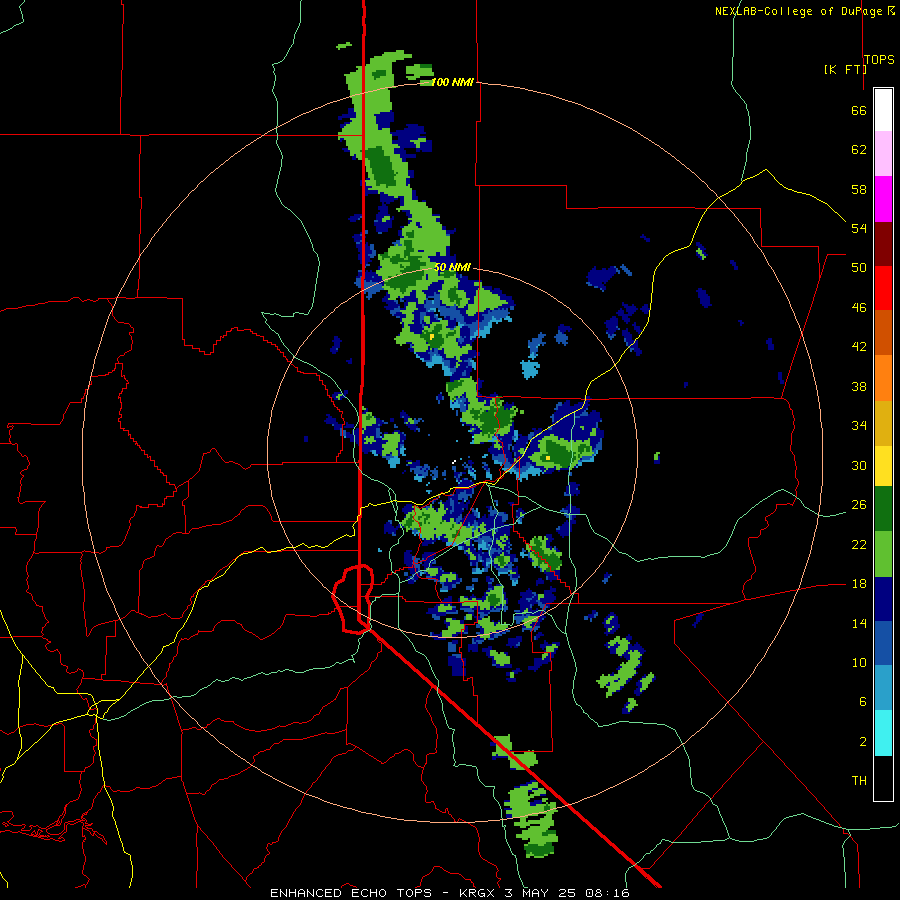The image size is (900, 900).
Task: Click the medium blue 18 kft legend swatch
Action: coord(883,644)
